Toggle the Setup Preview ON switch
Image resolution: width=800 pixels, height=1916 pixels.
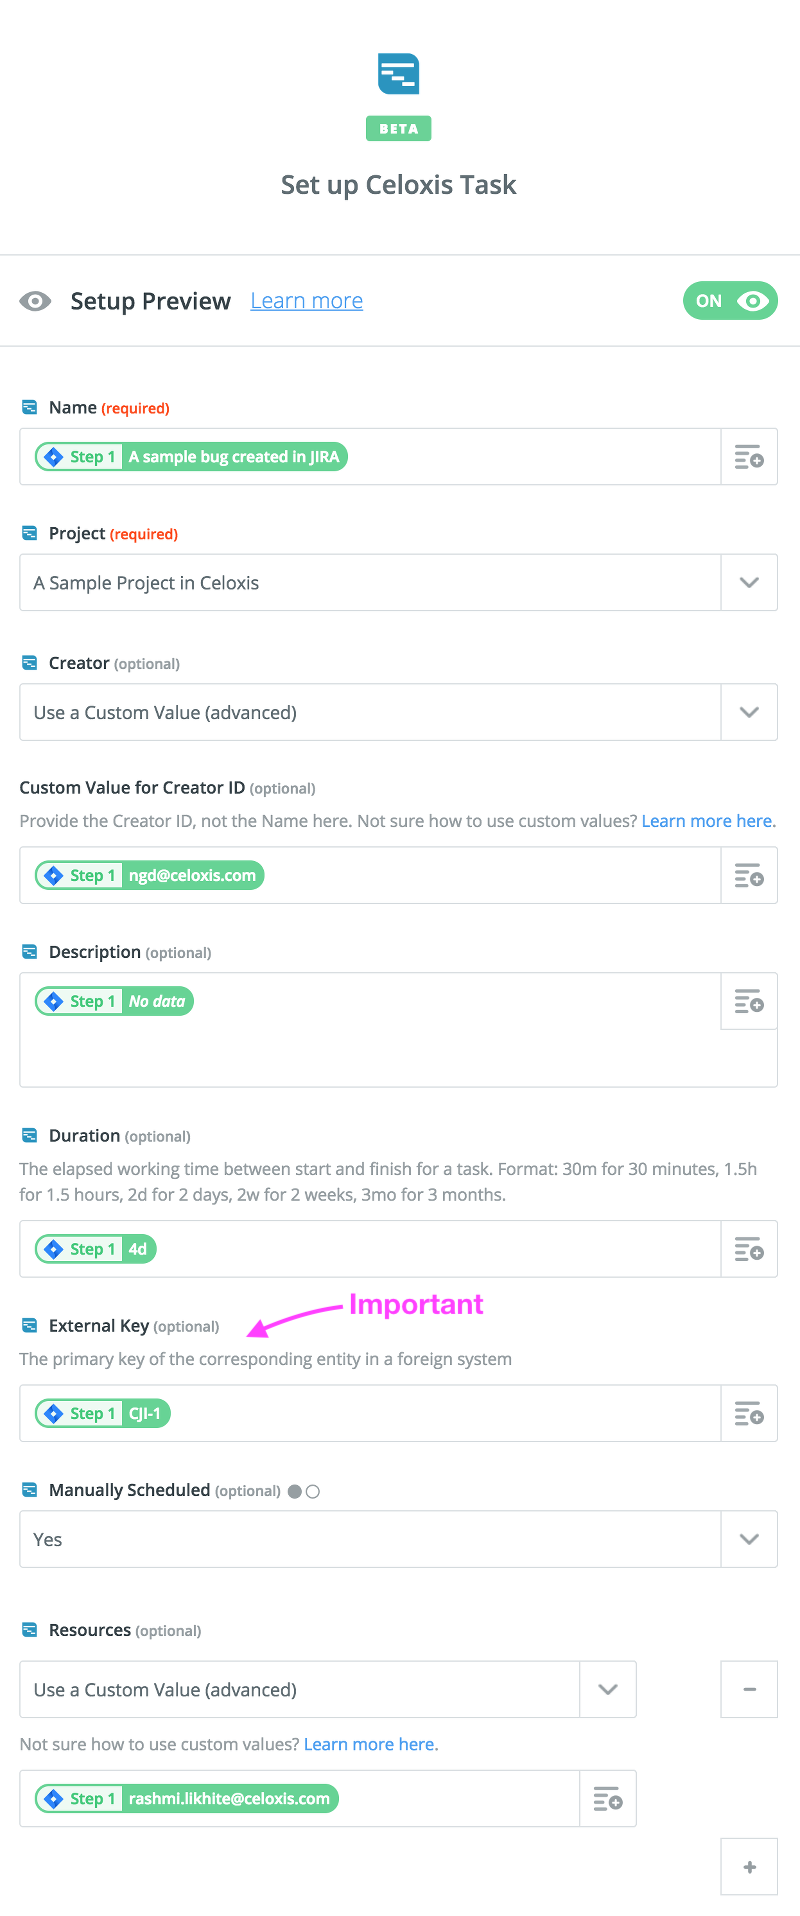[730, 301]
